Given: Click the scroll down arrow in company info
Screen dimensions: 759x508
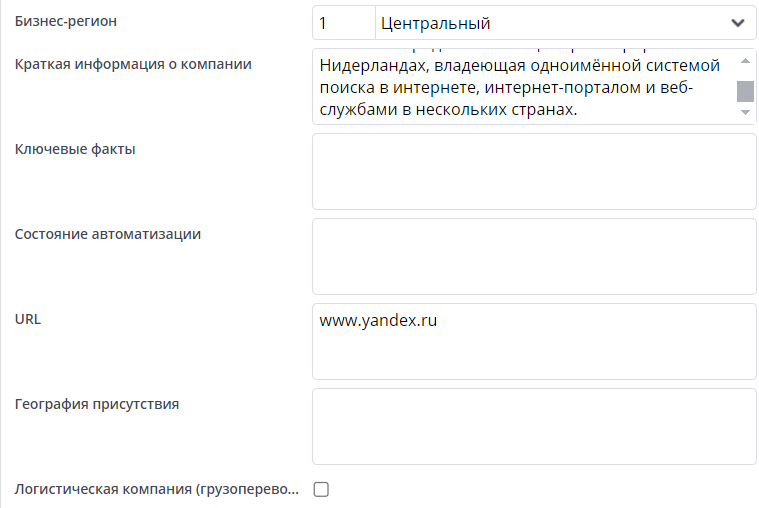Looking at the screenshot, I should click(745, 112).
